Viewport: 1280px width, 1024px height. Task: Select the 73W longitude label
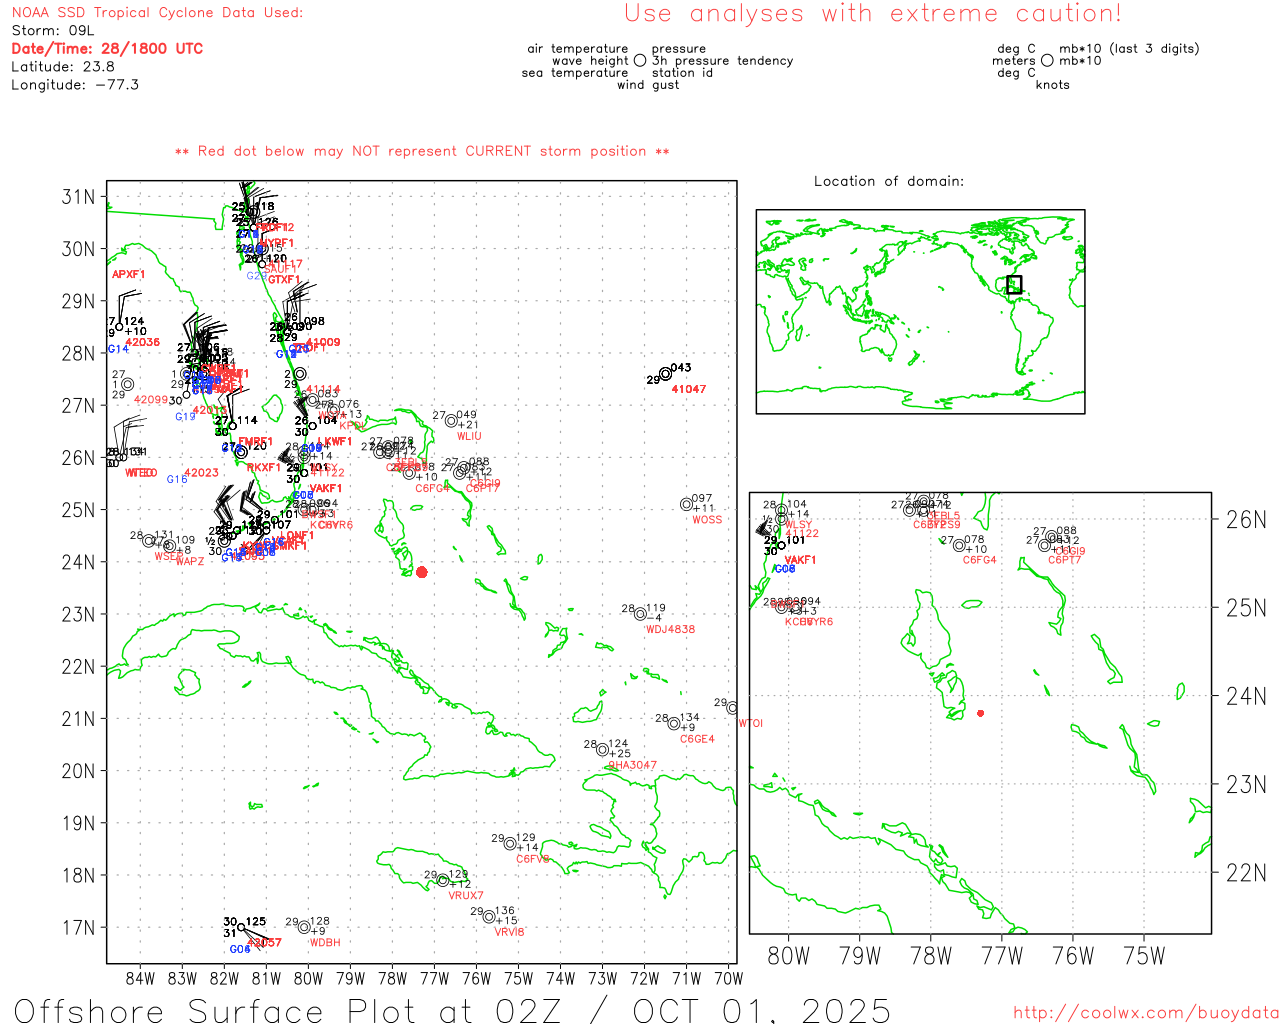click(602, 978)
